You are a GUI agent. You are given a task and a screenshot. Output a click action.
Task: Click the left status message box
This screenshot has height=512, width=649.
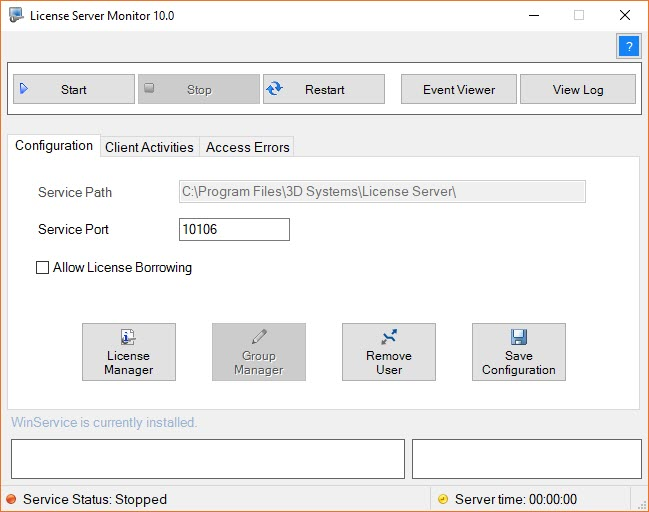click(x=207, y=459)
